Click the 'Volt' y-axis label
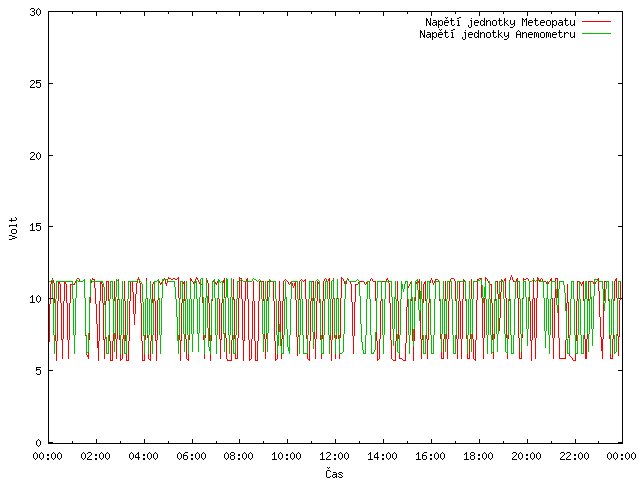Viewport: 640px width, 480px height. pyautogui.click(x=13, y=228)
